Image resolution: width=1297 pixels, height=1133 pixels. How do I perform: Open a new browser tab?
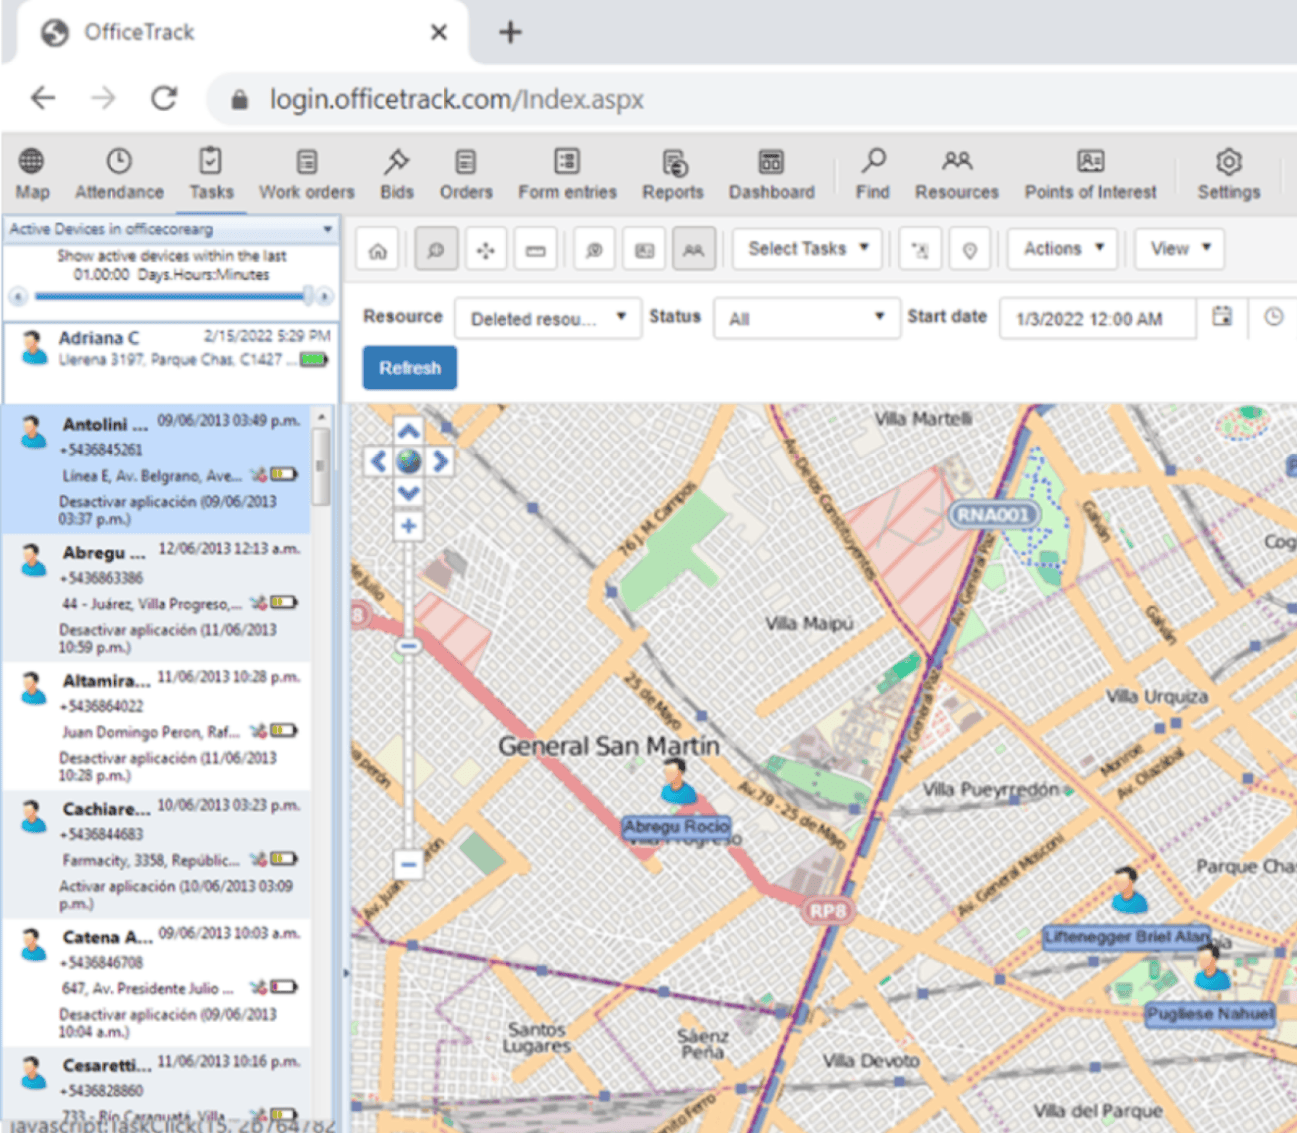click(510, 32)
